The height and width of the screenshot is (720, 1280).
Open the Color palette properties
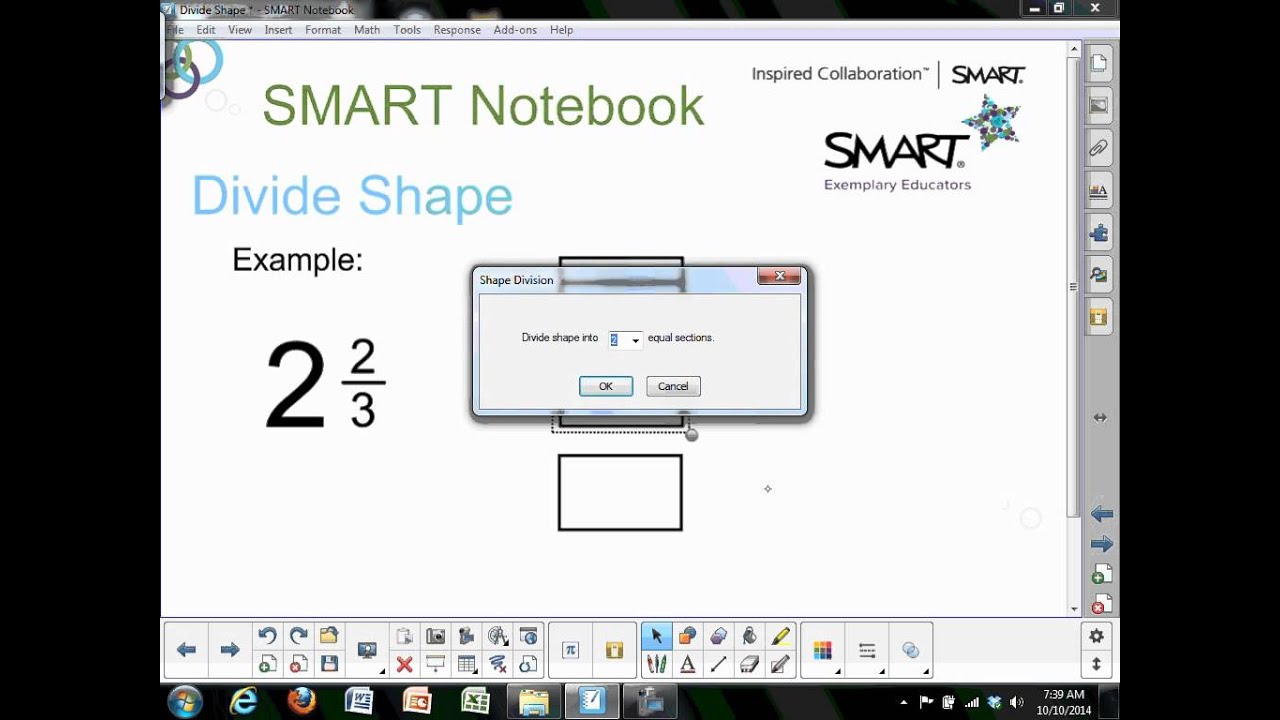[x=823, y=650]
